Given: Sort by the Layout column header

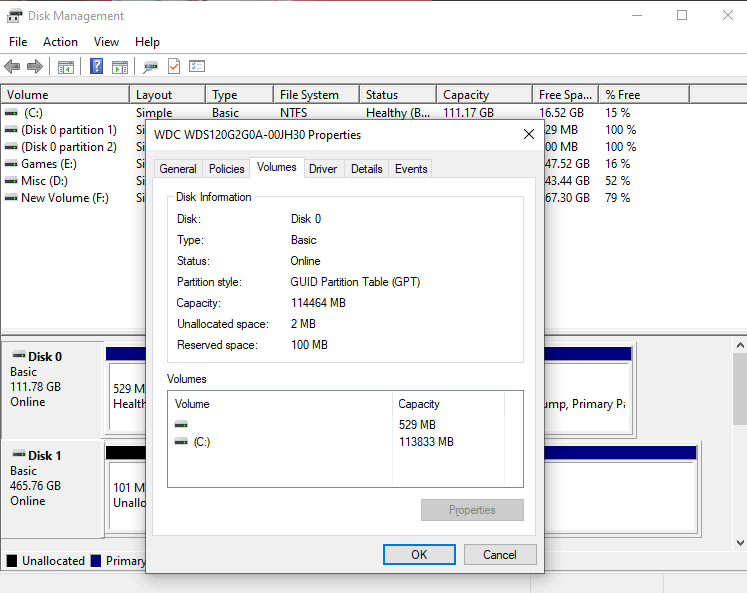Looking at the screenshot, I should click(168, 95).
